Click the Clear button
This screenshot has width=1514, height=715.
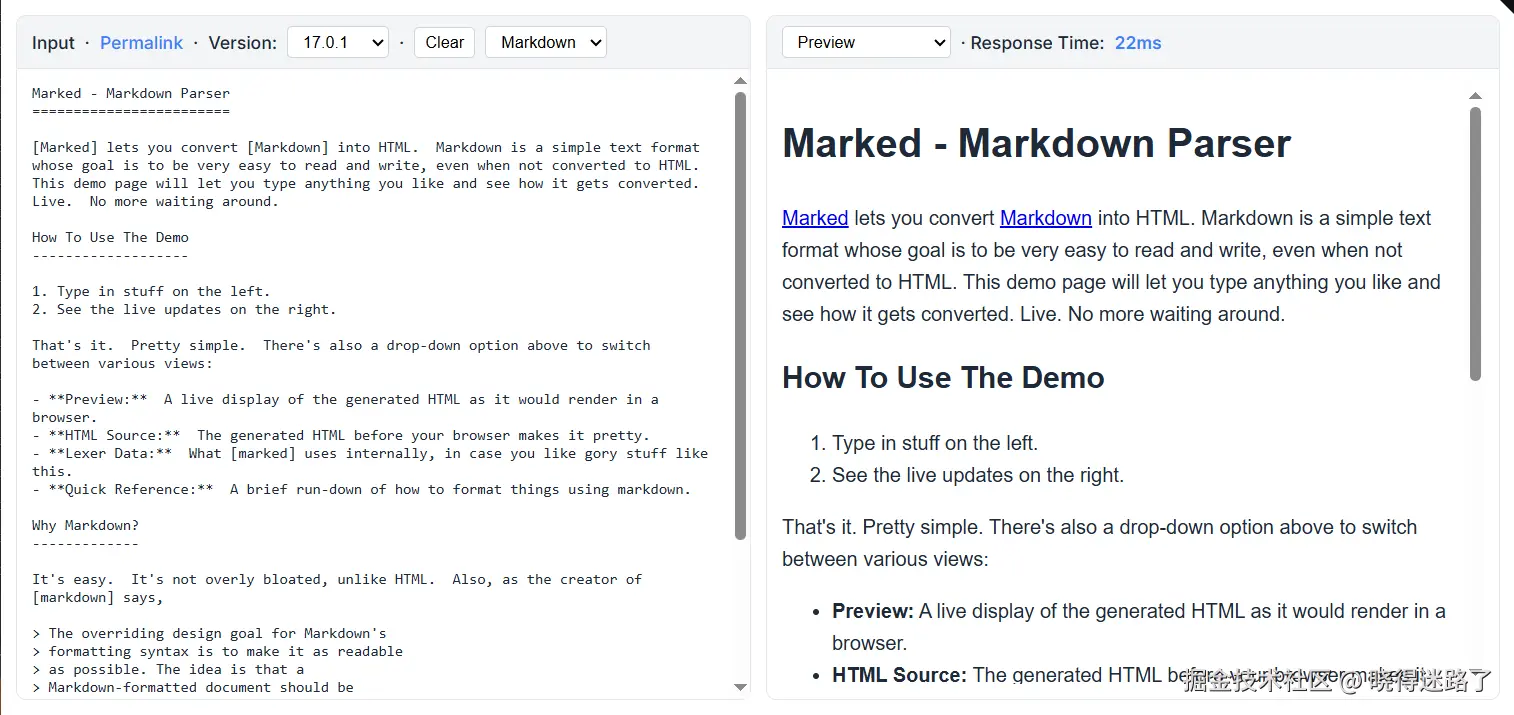click(x=444, y=42)
